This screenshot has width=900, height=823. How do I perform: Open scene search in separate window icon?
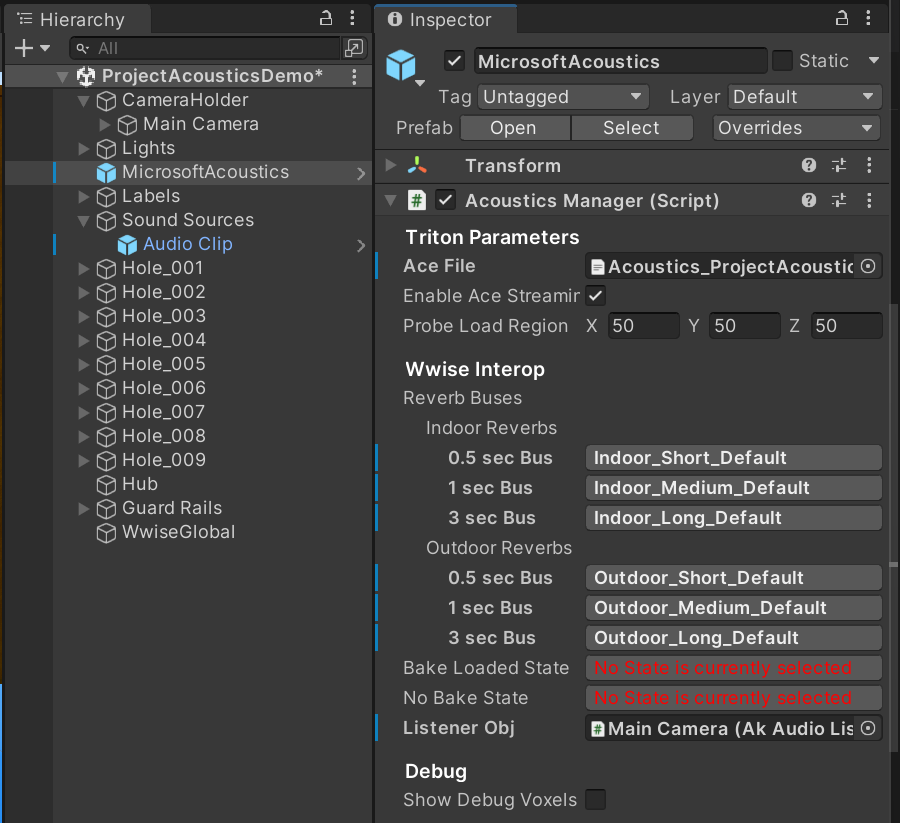coord(354,48)
